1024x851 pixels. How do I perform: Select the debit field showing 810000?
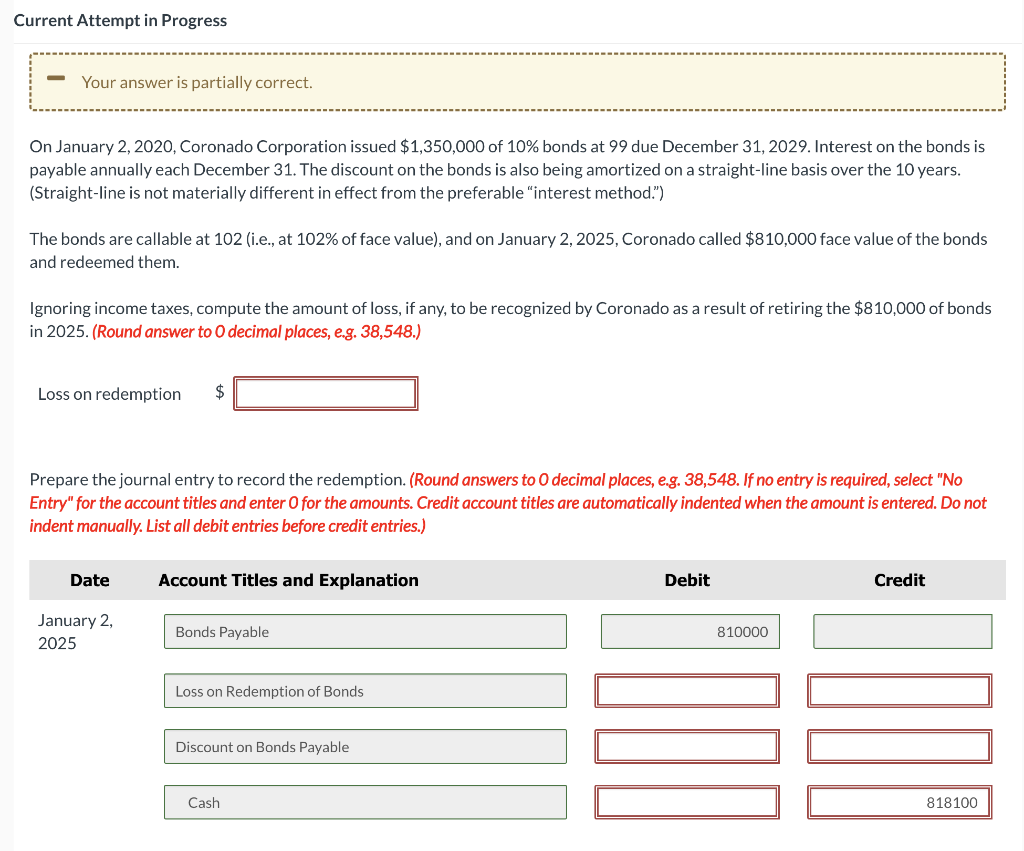tap(689, 631)
